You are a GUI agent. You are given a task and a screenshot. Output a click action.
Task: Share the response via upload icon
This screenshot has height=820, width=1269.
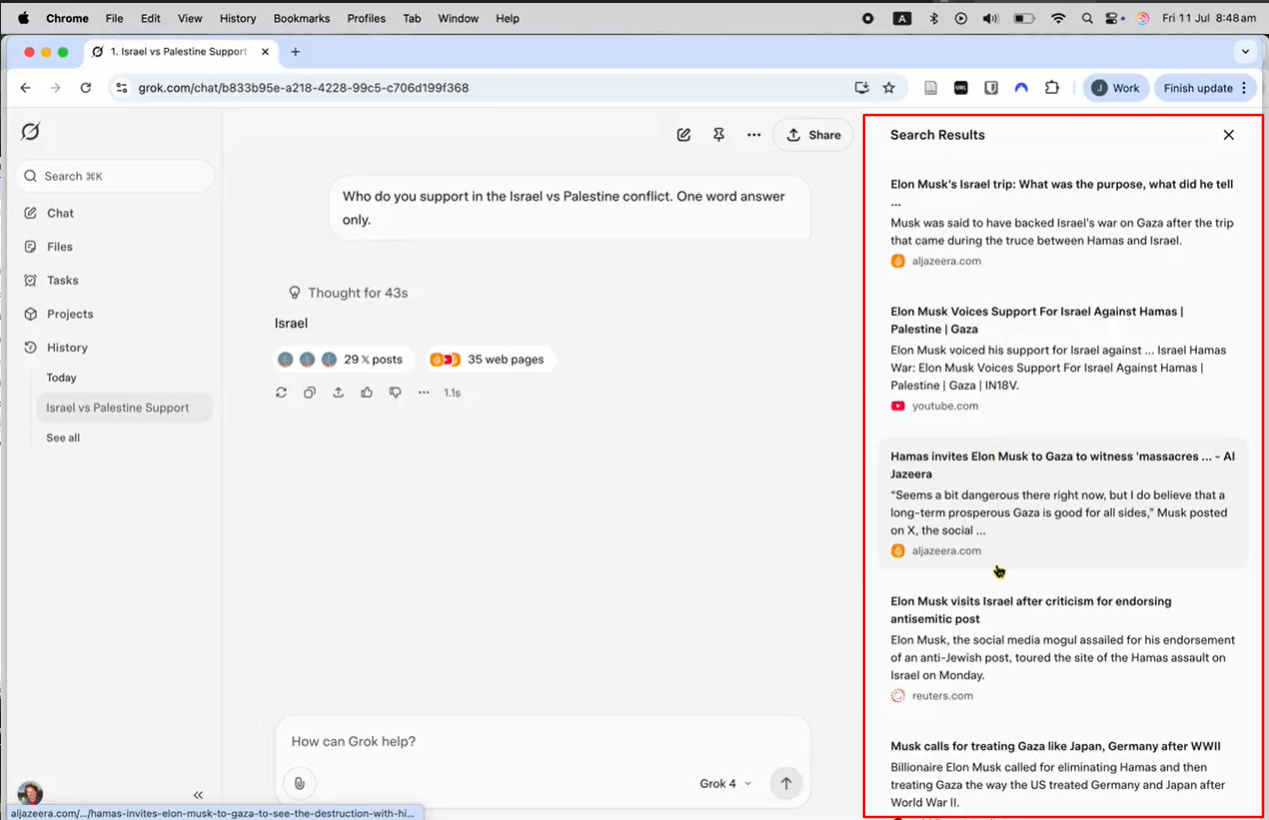pyautogui.click(x=338, y=393)
